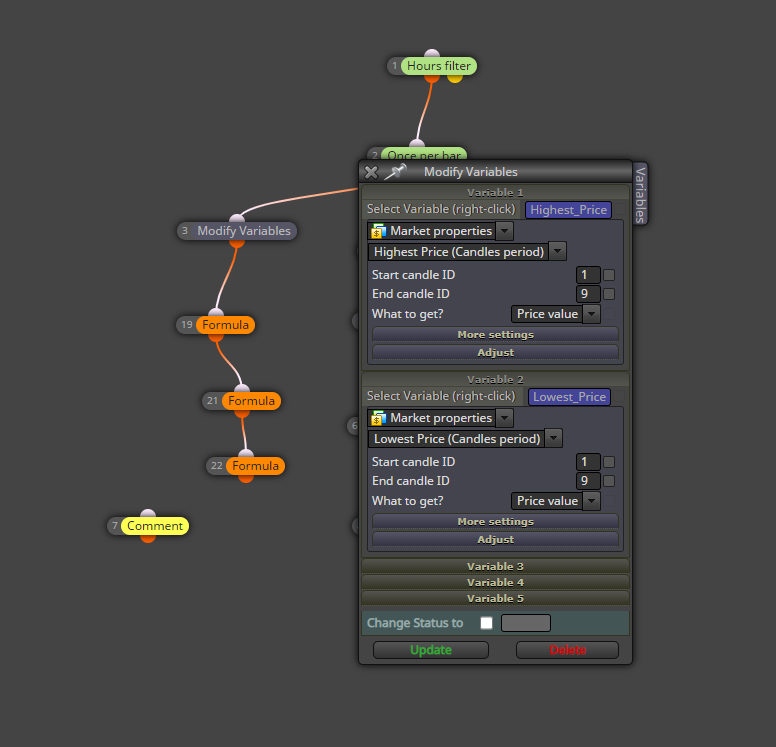Viewport: 776px width, 747px height.
Task: Edit Variable 1 End candle ID field
Action: pyautogui.click(x=588, y=294)
